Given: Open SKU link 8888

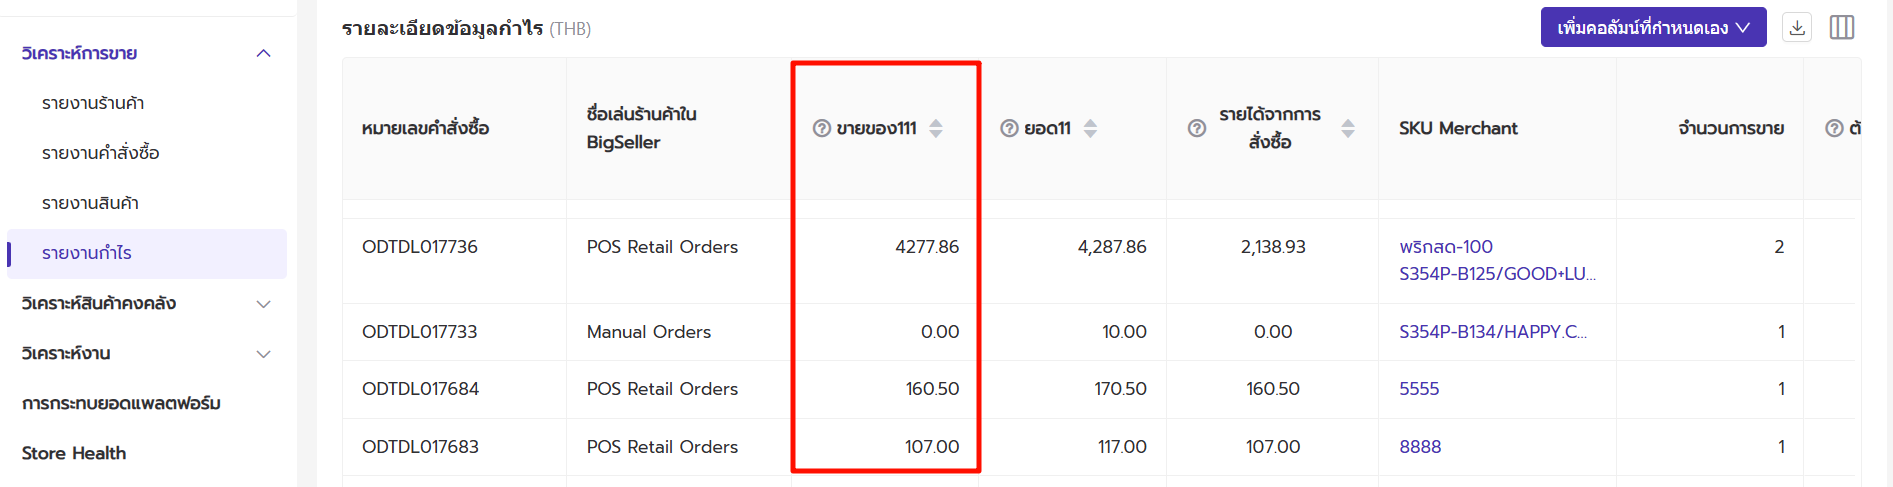Looking at the screenshot, I should 1420,447.
